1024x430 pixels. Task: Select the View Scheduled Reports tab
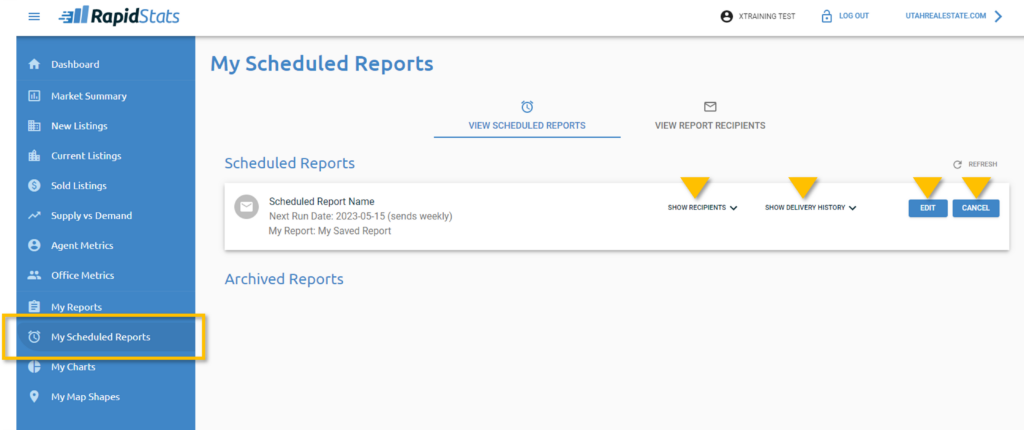coord(527,116)
